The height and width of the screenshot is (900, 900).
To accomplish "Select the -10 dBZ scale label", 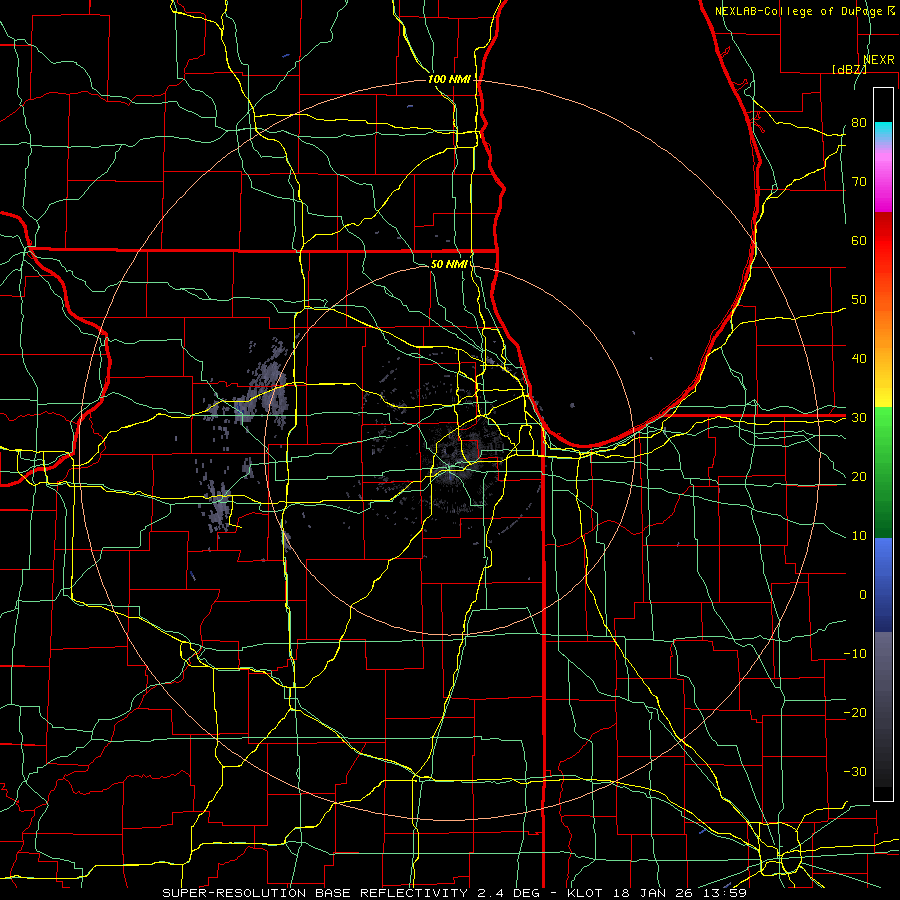I will click(855, 654).
